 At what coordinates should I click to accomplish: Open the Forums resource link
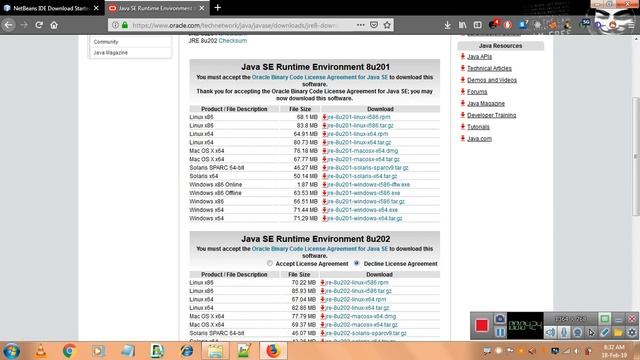(477, 92)
